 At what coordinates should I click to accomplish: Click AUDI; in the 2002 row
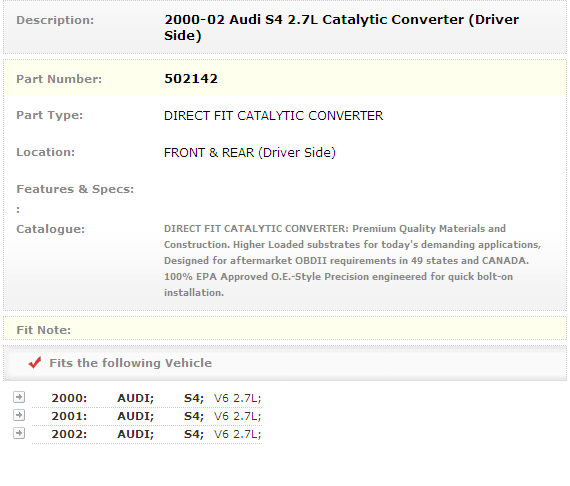click(x=136, y=434)
